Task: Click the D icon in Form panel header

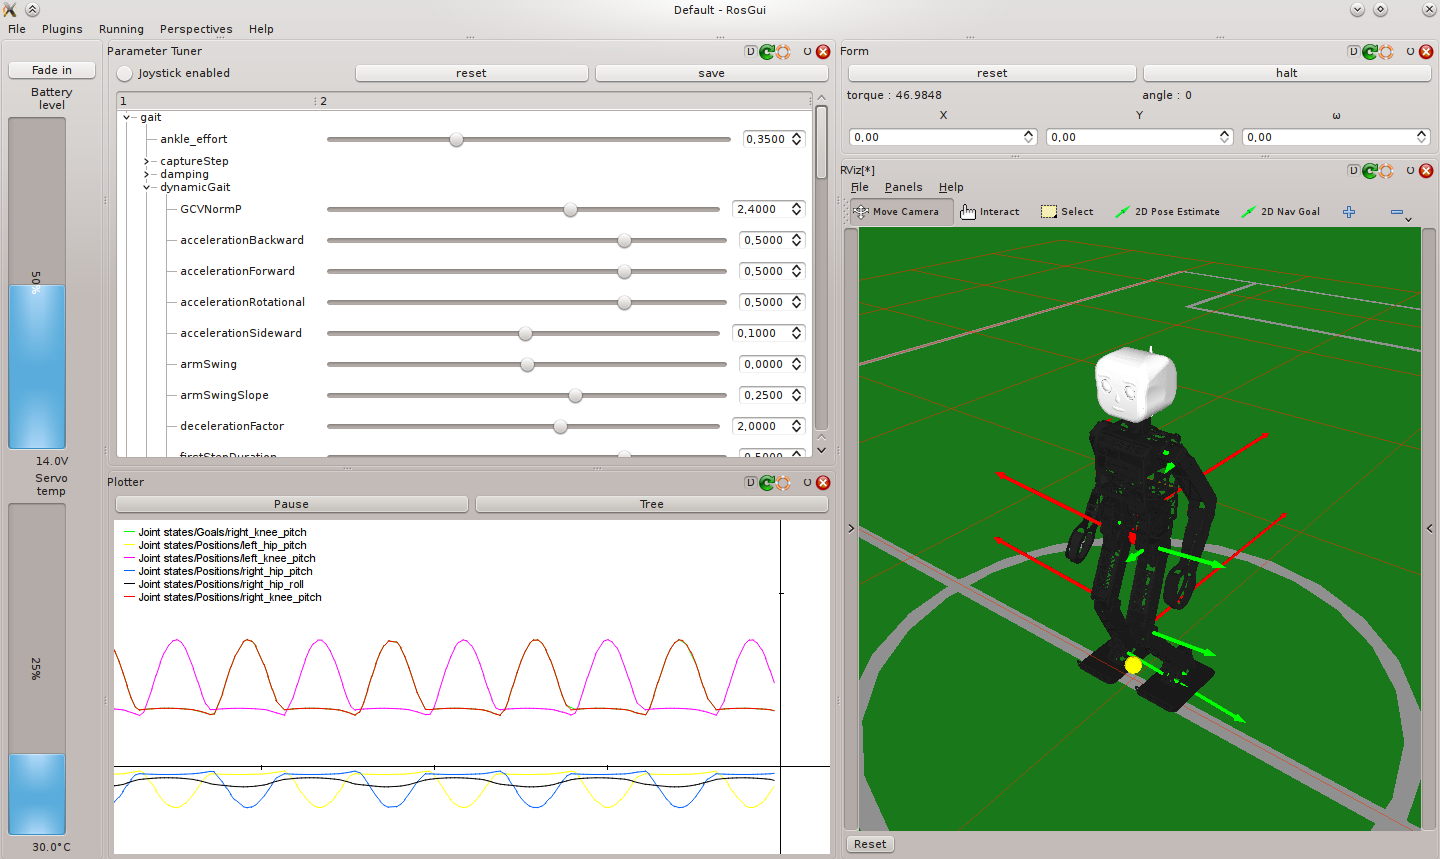Action: [x=1353, y=51]
